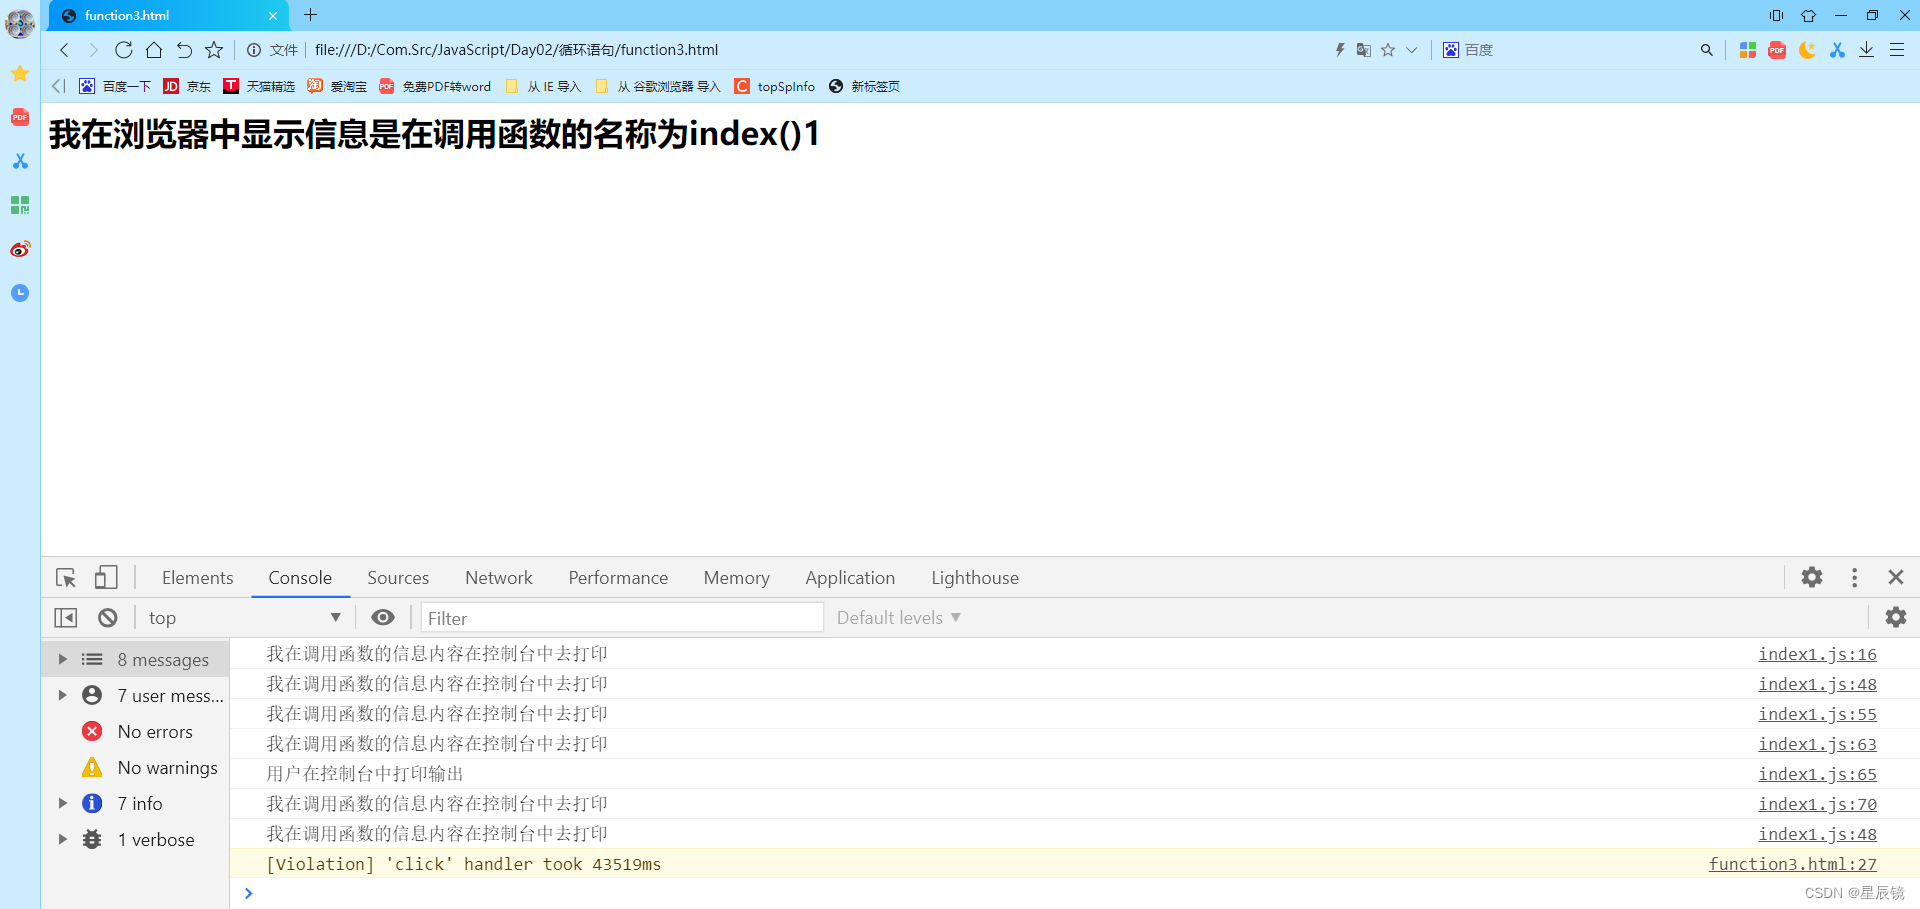Switch to the Performance tab

(x=618, y=578)
